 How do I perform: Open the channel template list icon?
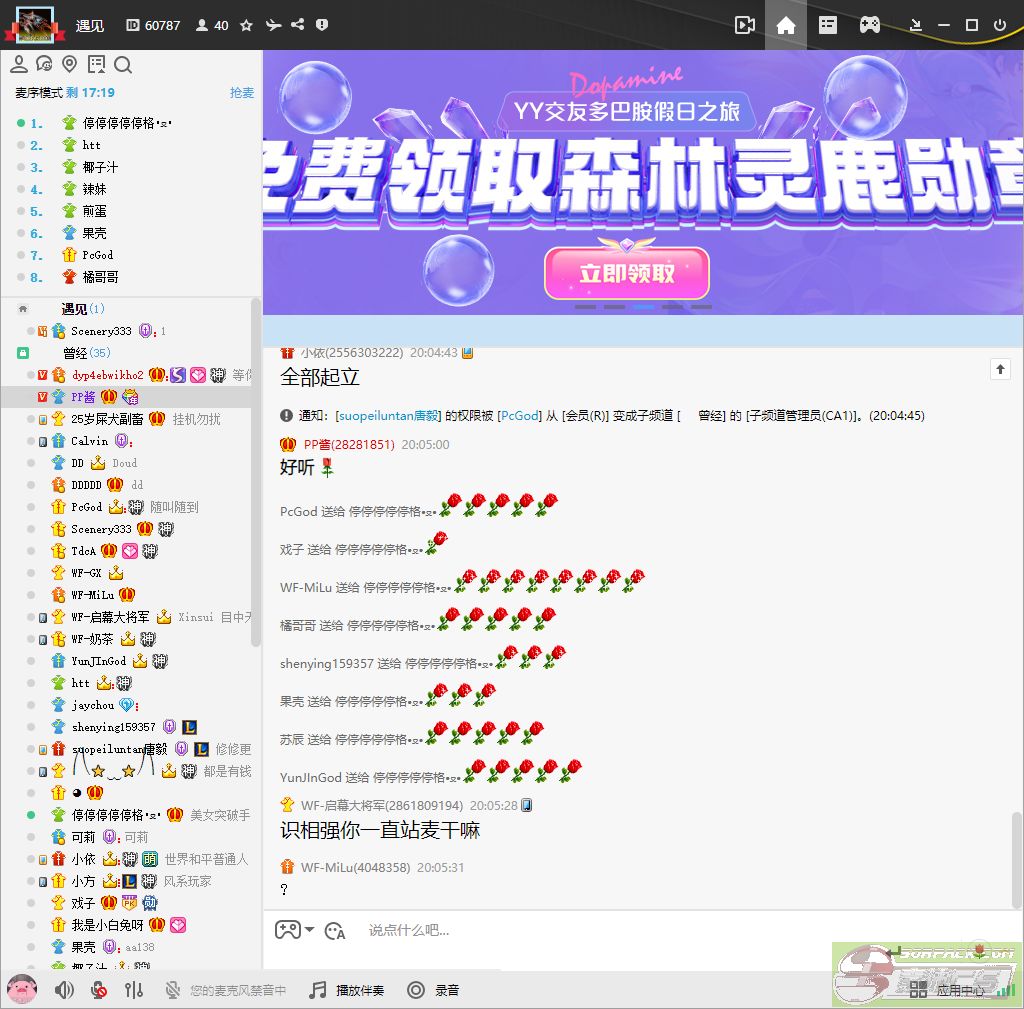(x=827, y=25)
